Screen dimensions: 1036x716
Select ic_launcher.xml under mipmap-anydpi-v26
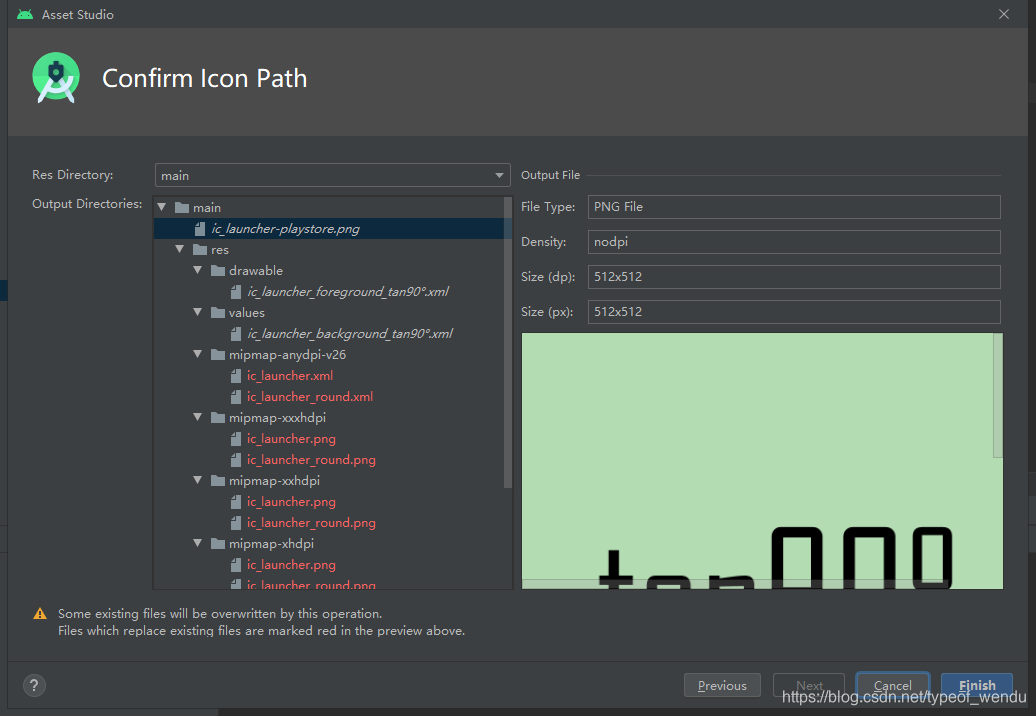click(x=290, y=376)
